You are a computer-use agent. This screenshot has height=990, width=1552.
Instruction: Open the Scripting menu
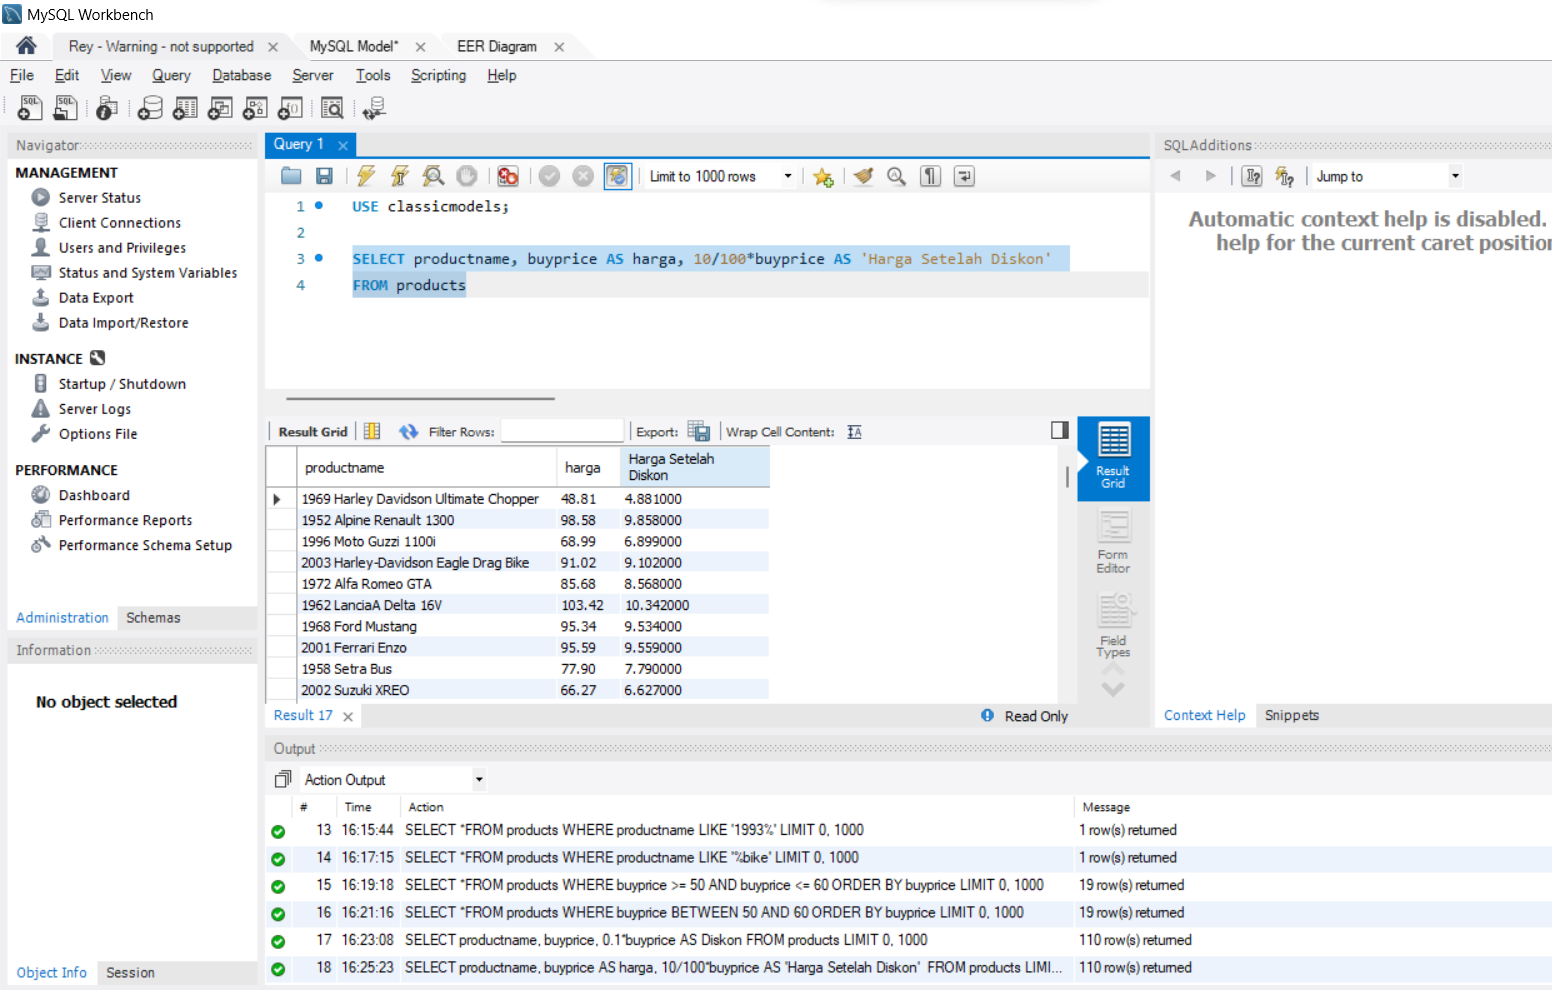(438, 75)
